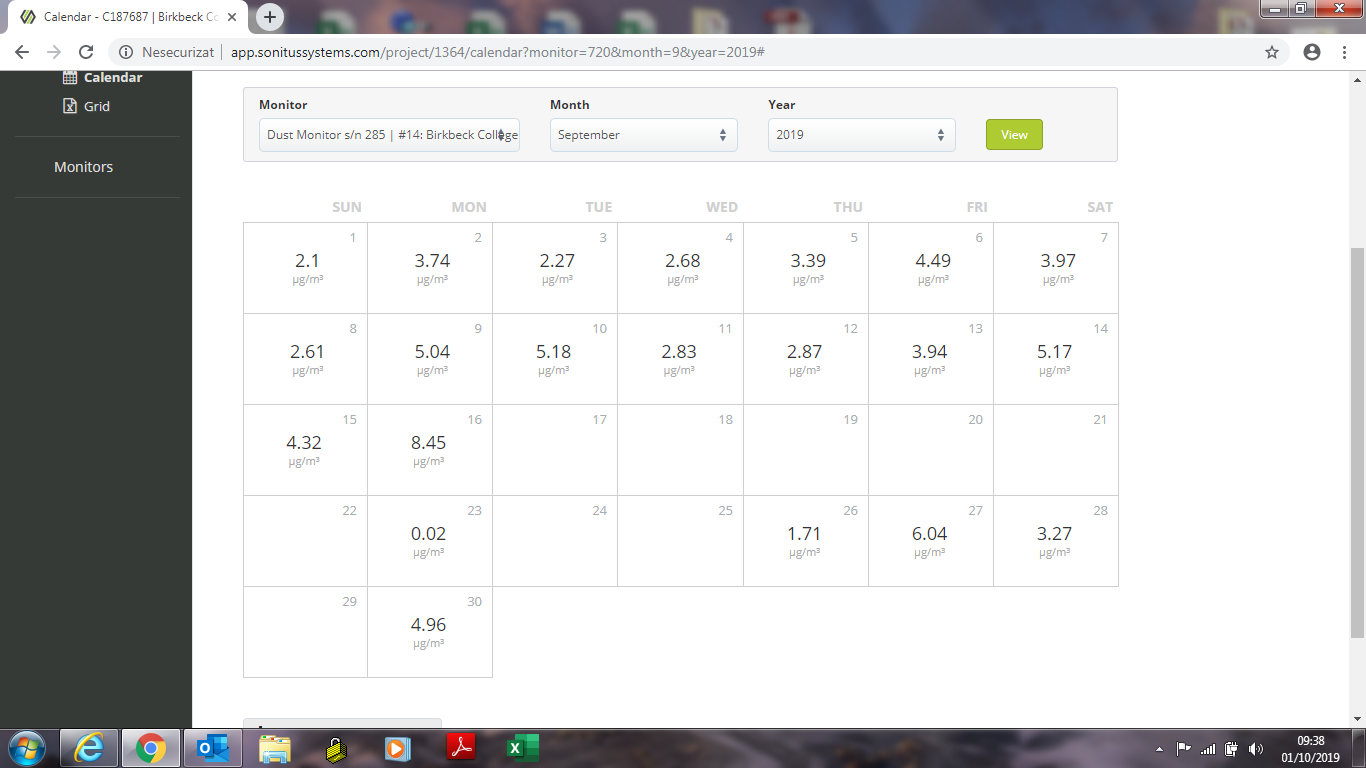
Task: Click the site info icon beside Nesecurizat
Action: click(x=125, y=52)
